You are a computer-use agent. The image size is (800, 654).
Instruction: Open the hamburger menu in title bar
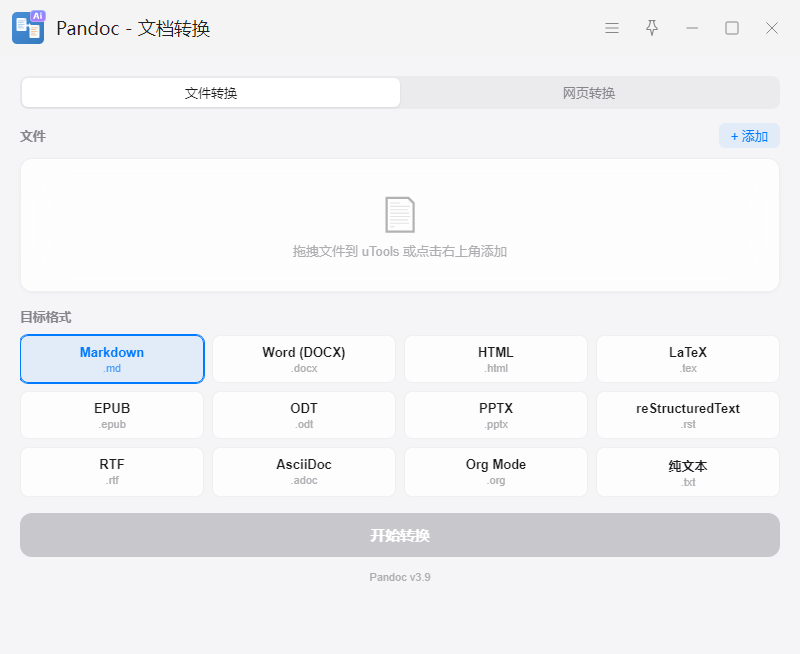[x=612, y=28]
